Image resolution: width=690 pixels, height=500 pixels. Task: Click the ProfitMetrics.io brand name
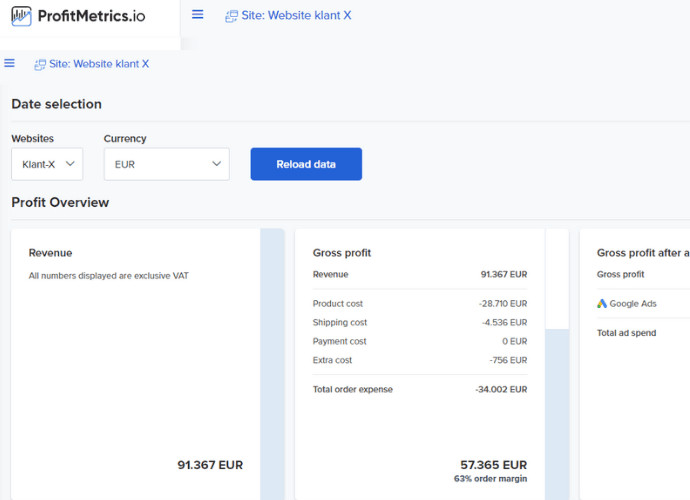[92, 16]
